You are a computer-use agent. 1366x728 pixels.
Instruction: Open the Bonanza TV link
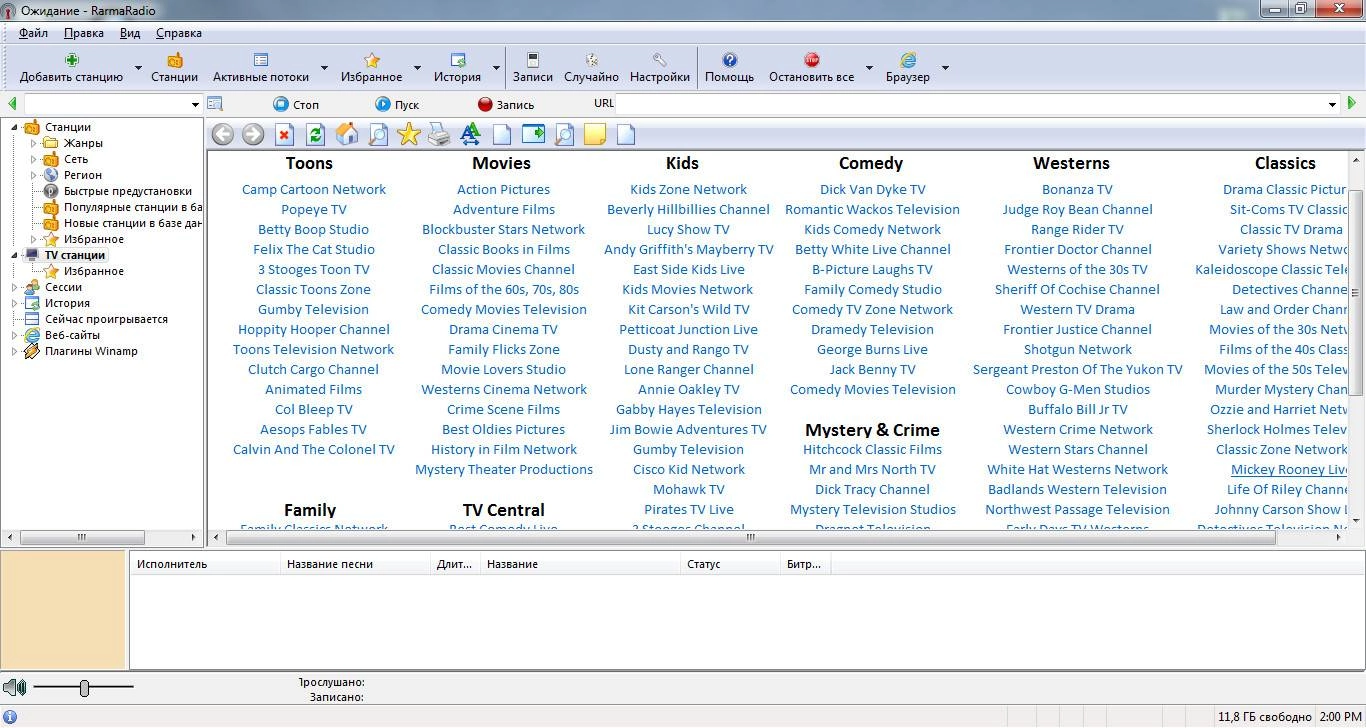click(1077, 189)
